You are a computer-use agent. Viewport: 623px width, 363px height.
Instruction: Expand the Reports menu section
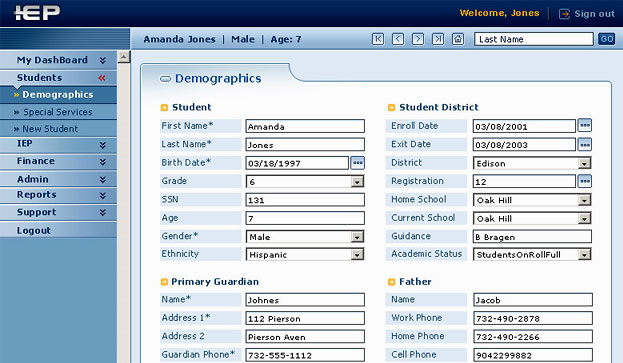pos(103,195)
